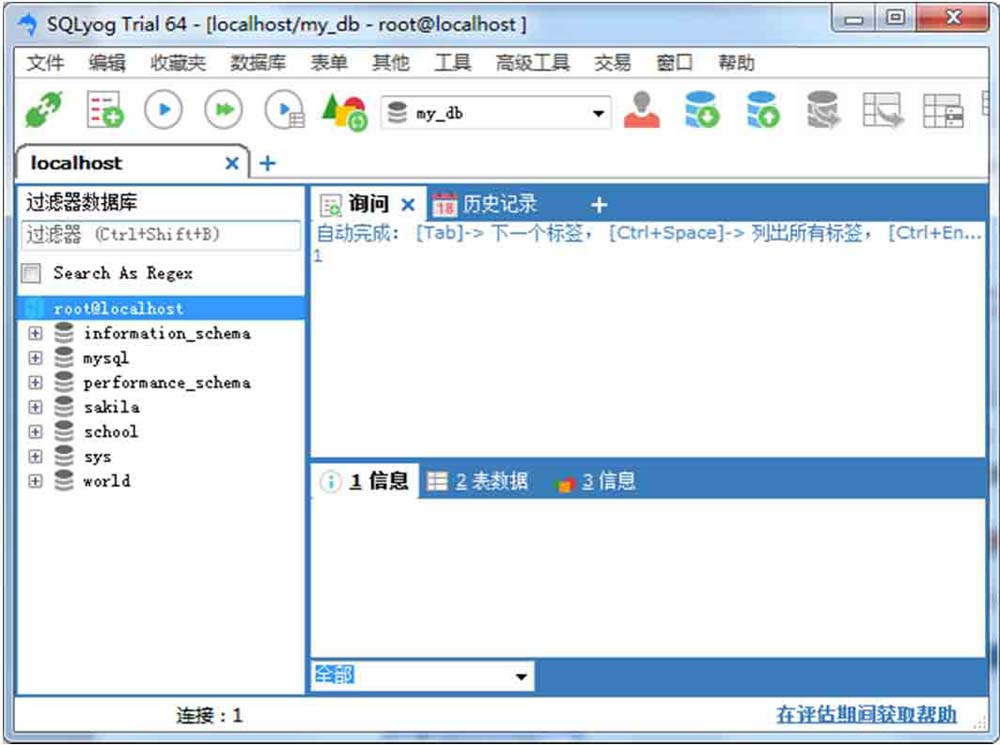The width and height of the screenshot is (1000, 745).
Task: Select the sys database icon
Action: (x=64, y=456)
